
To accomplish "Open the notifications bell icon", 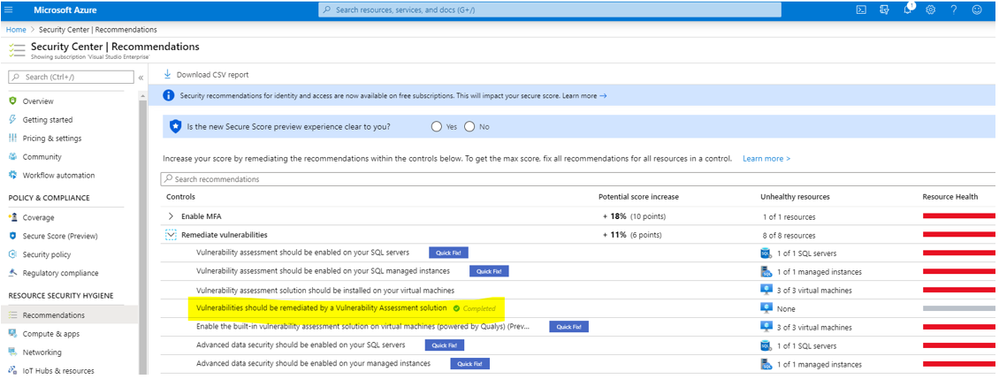I will pyautogui.click(x=908, y=10).
